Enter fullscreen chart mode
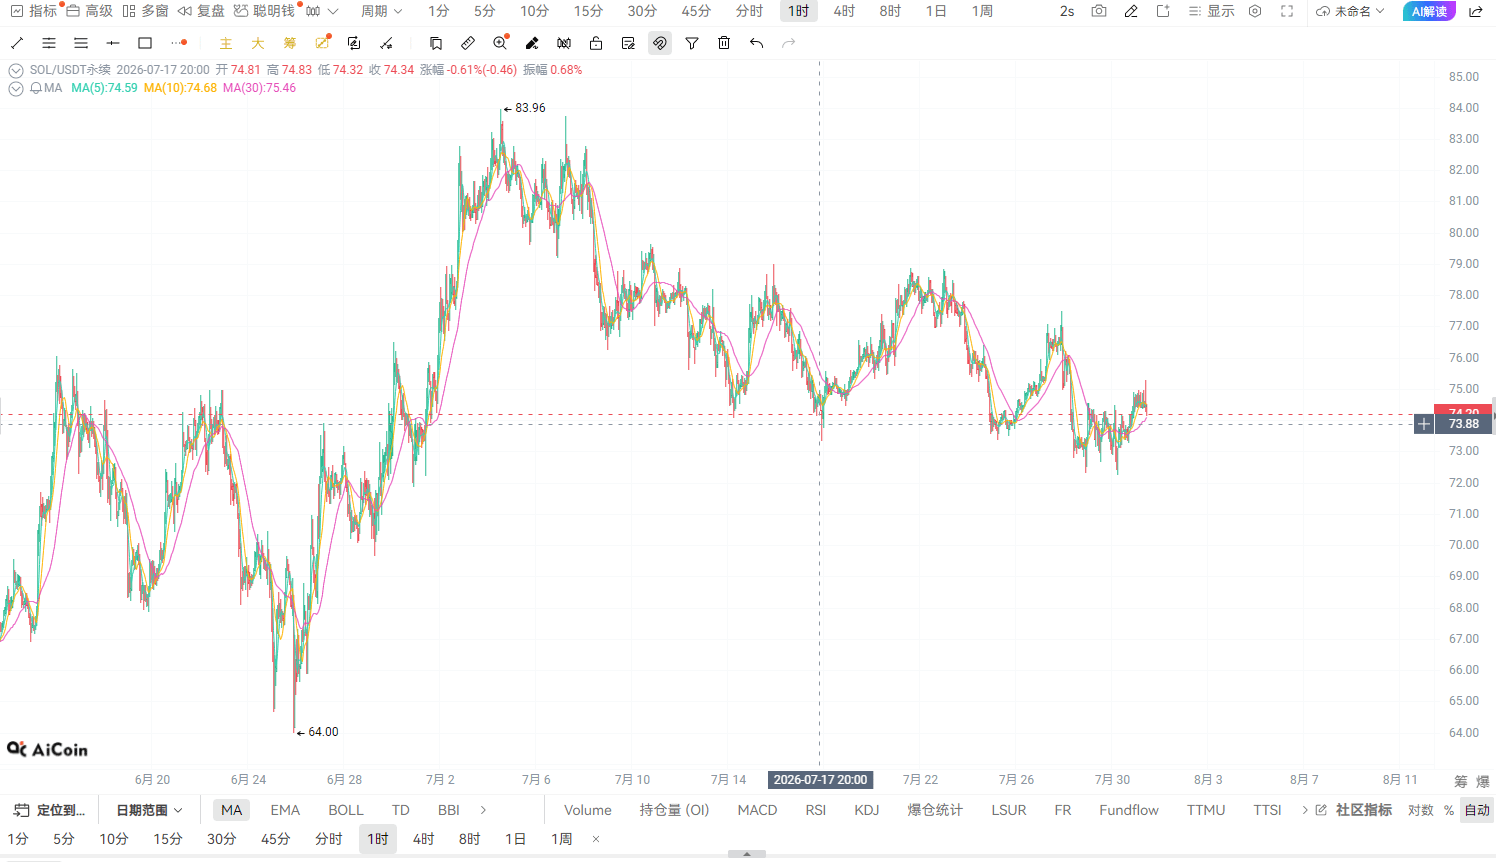Image resolution: width=1496 pixels, height=862 pixels. (x=1287, y=11)
